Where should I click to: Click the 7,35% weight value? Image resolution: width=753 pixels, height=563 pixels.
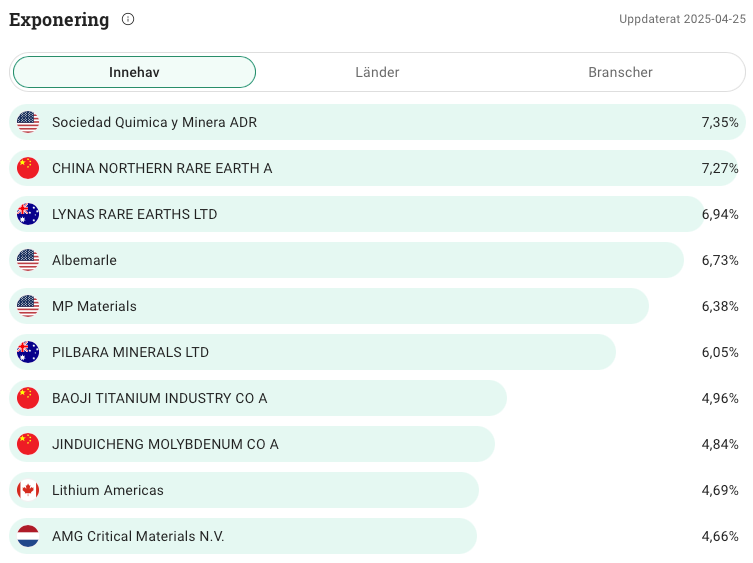pyautogui.click(x=720, y=122)
